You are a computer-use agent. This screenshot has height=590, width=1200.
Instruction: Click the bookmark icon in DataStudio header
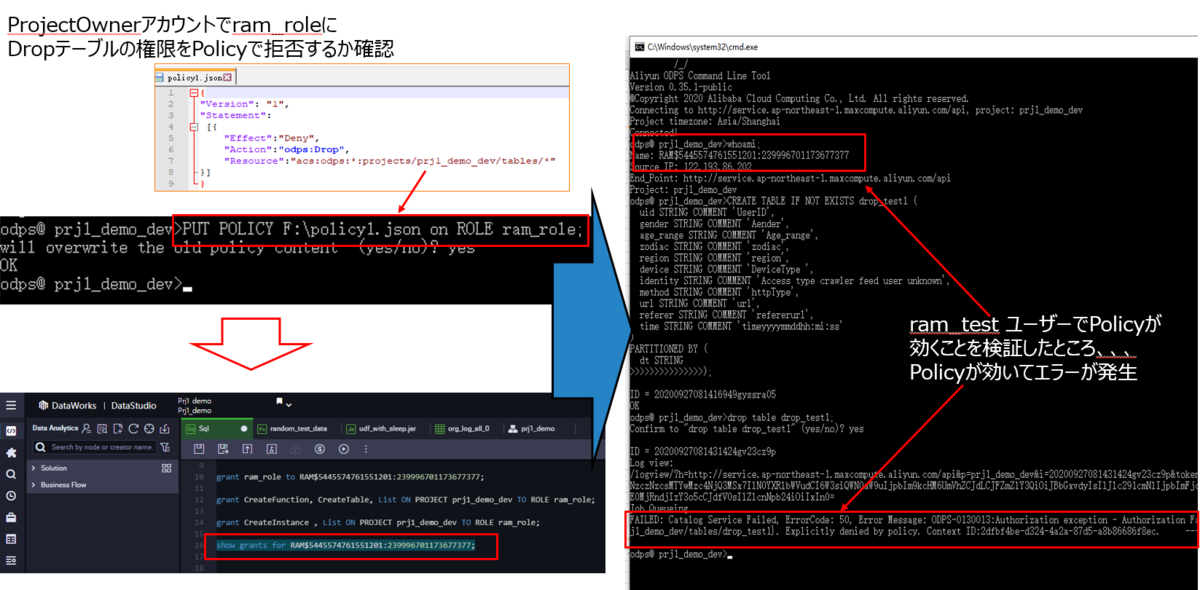coord(279,402)
